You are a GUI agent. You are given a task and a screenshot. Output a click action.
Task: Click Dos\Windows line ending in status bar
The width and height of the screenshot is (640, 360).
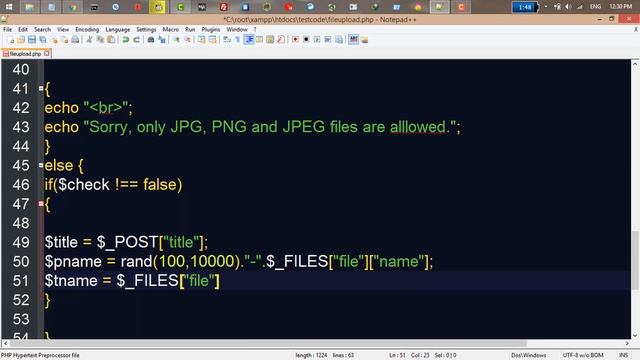pos(529,355)
